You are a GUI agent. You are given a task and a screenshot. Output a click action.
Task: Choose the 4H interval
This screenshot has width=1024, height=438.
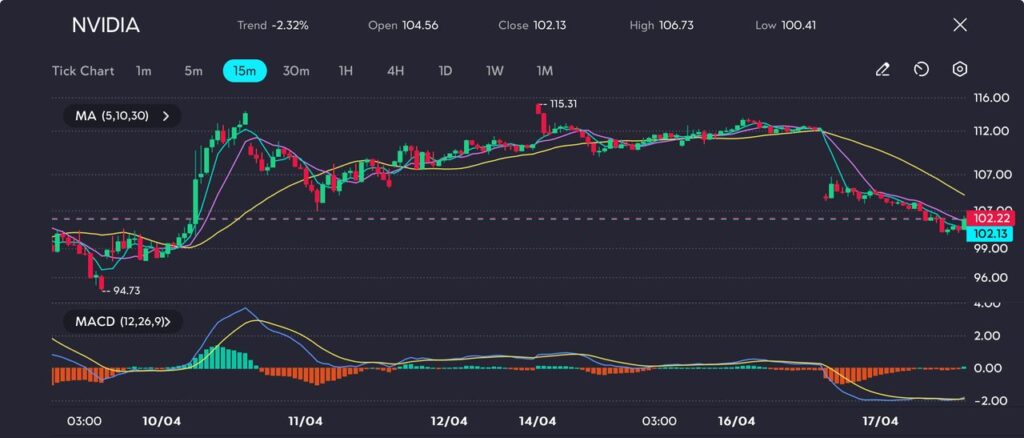point(396,71)
